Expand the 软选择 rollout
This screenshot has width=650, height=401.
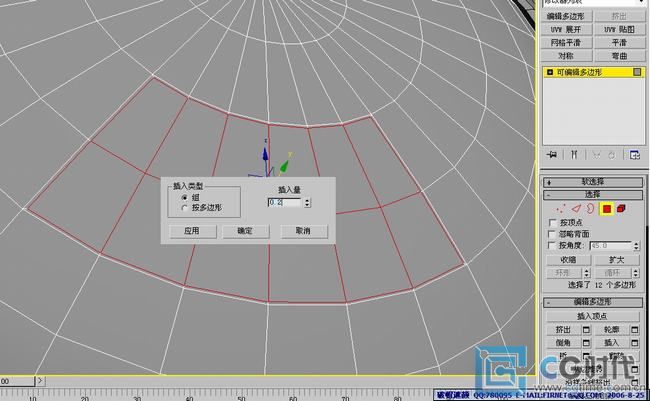[x=593, y=182]
